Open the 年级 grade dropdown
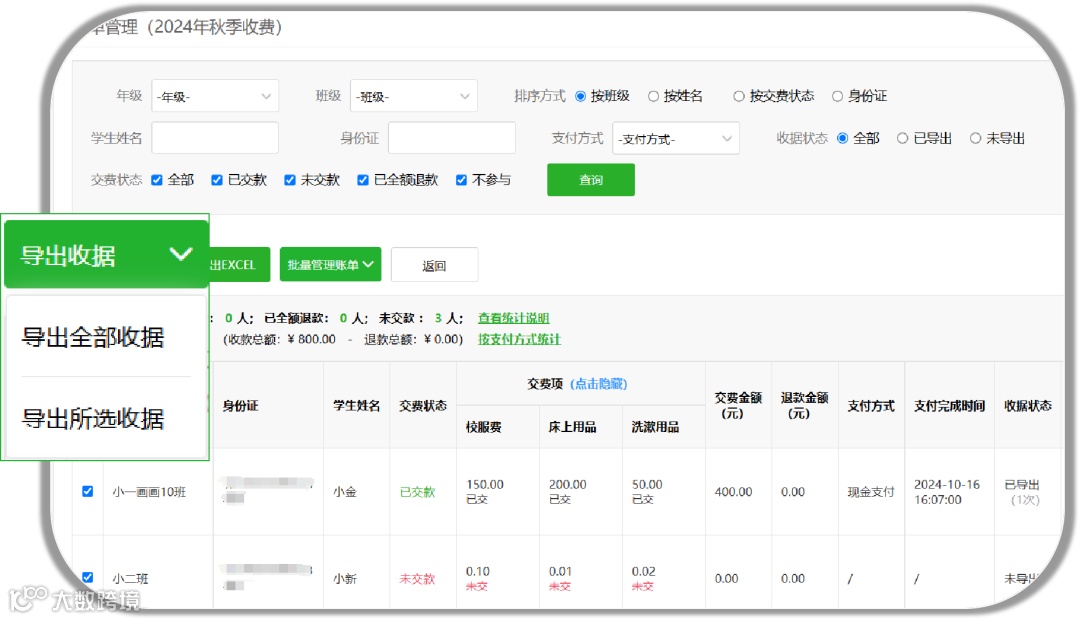The height and width of the screenshot is (620, 1080). tap(215, 96)
